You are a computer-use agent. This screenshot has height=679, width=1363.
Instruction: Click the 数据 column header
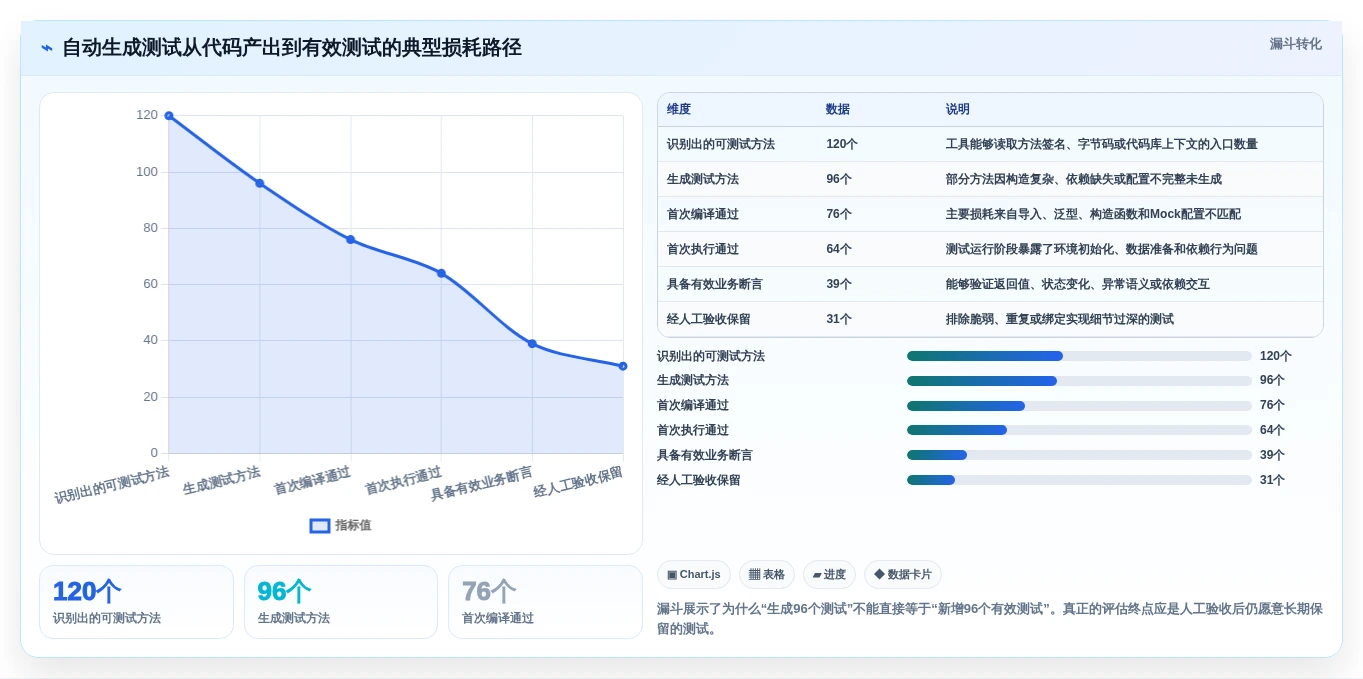coord(838,109)
